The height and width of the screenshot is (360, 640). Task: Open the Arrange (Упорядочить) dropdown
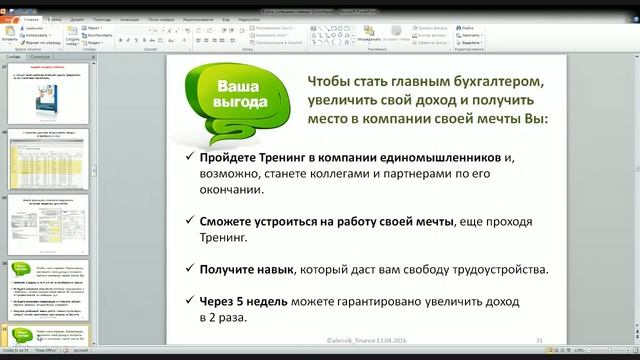(369, 33)
